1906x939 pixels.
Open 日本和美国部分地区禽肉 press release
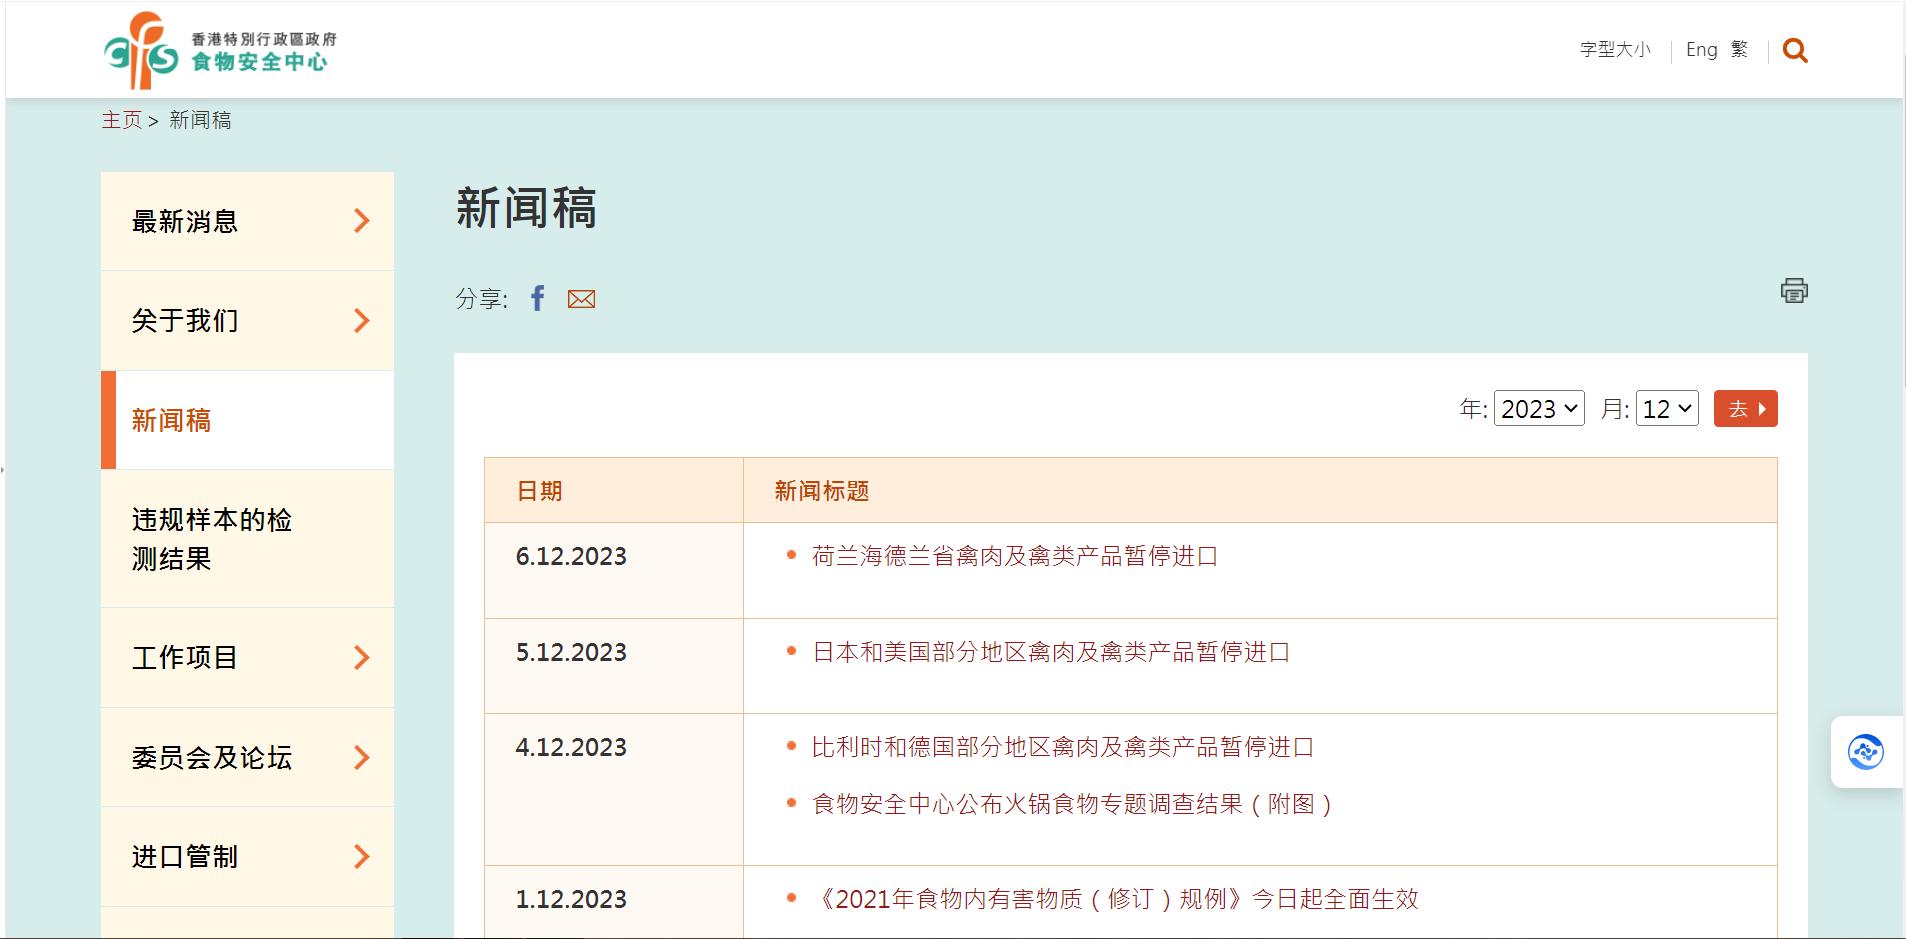click(1051, 652)
